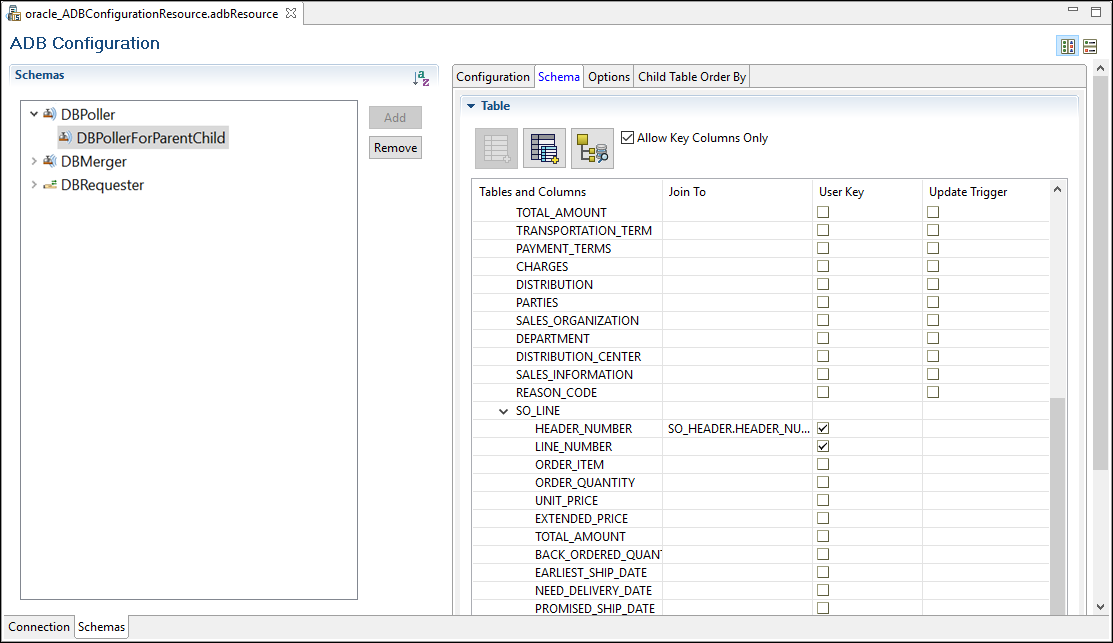Switch to the Connection bottom tab
Viewport: 1113px width, 643px height.
tap(39, 627)
